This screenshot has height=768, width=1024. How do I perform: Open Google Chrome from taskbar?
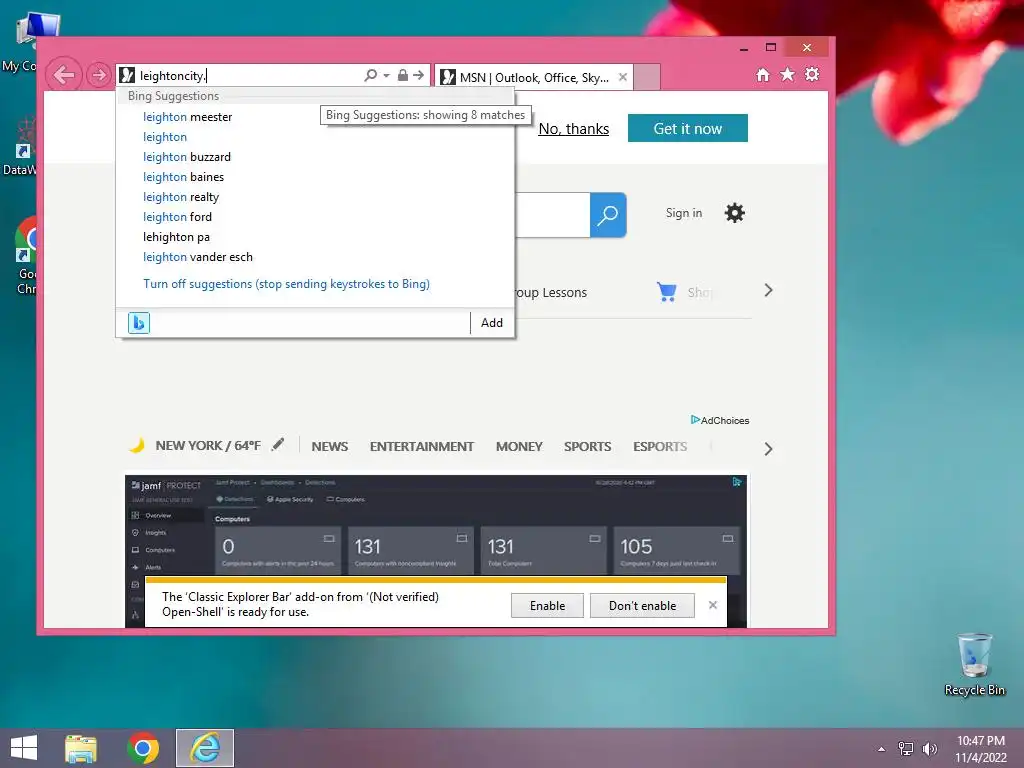[x=143, y=748]
